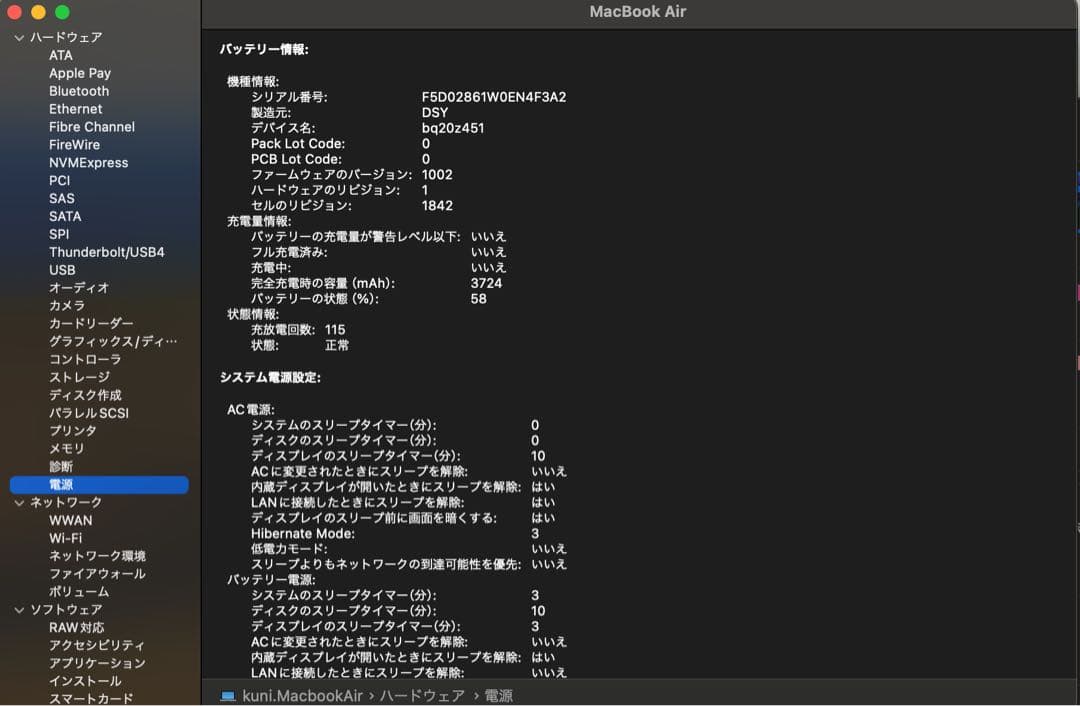Open the アクセシビリティ entry
The image size is (1080, 706).
[97, 646]
